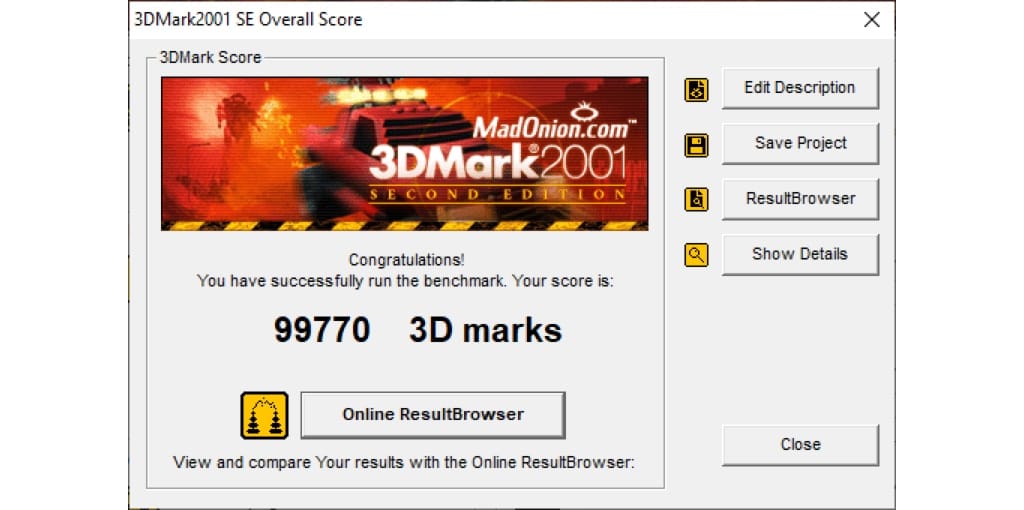
Task: Click the Edit Description document icon
Action: click(x=696, y=90)
